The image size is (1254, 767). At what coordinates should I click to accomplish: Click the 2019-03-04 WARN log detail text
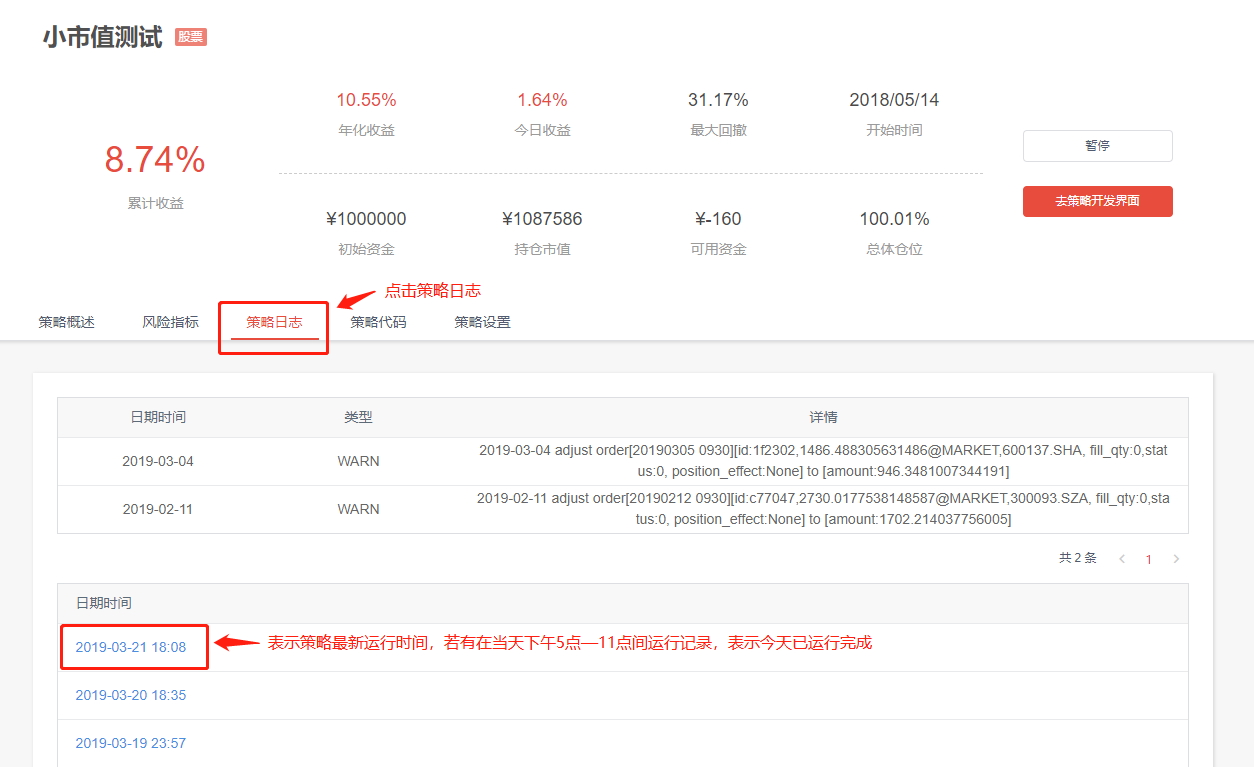823,461
